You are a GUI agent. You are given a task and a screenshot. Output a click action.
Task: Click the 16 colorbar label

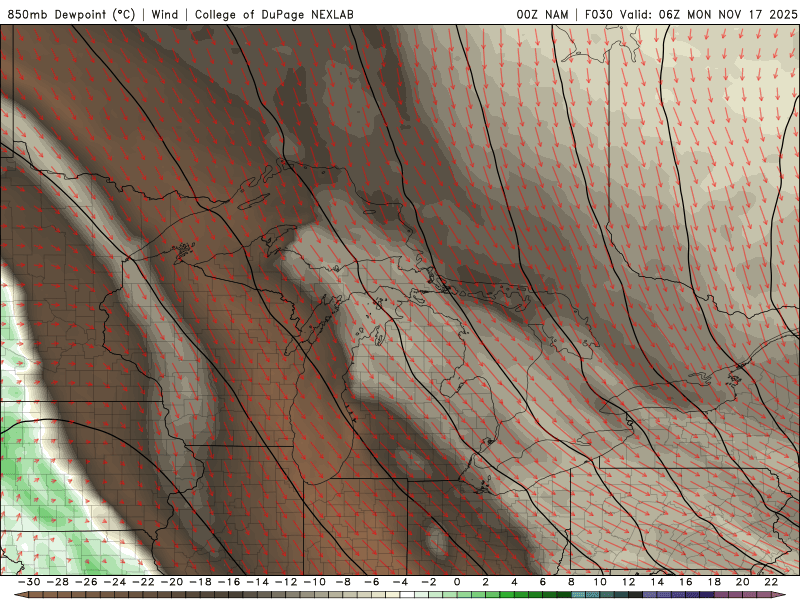pyautogui.click(x=686, y=582)
